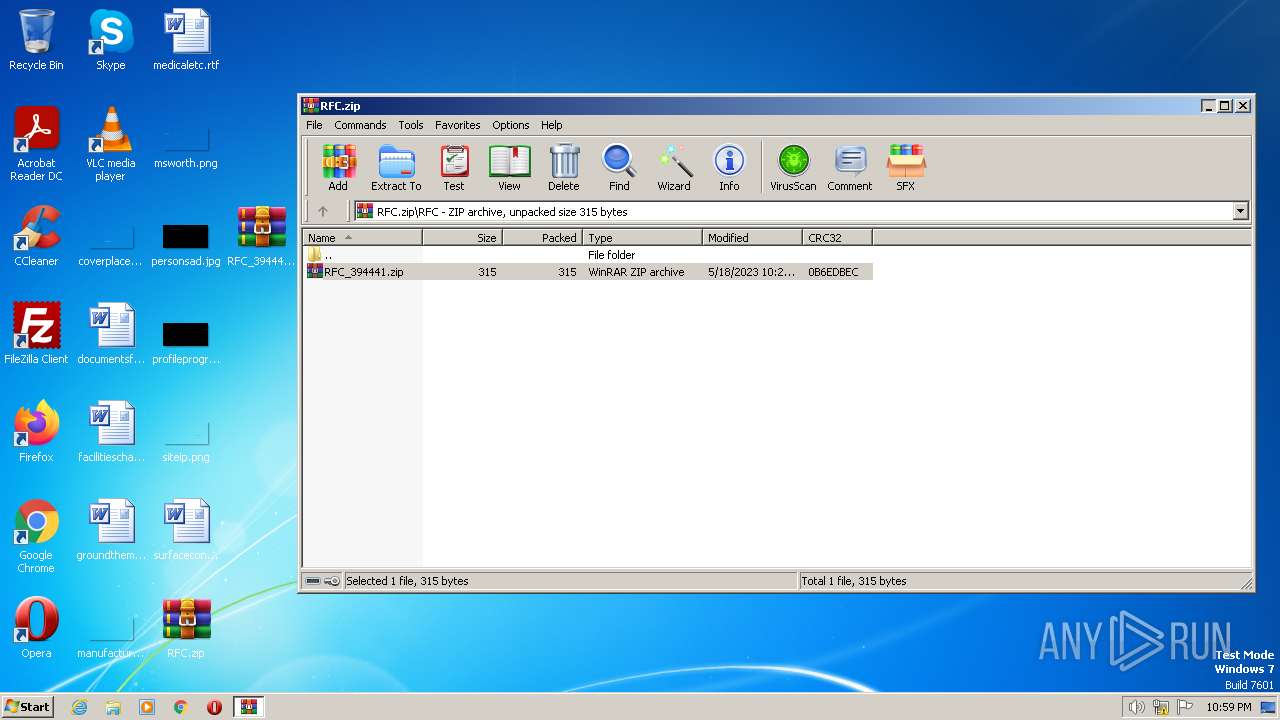
Task: Select medicaletc.rtf desktop file
Action: coord(186,40)
